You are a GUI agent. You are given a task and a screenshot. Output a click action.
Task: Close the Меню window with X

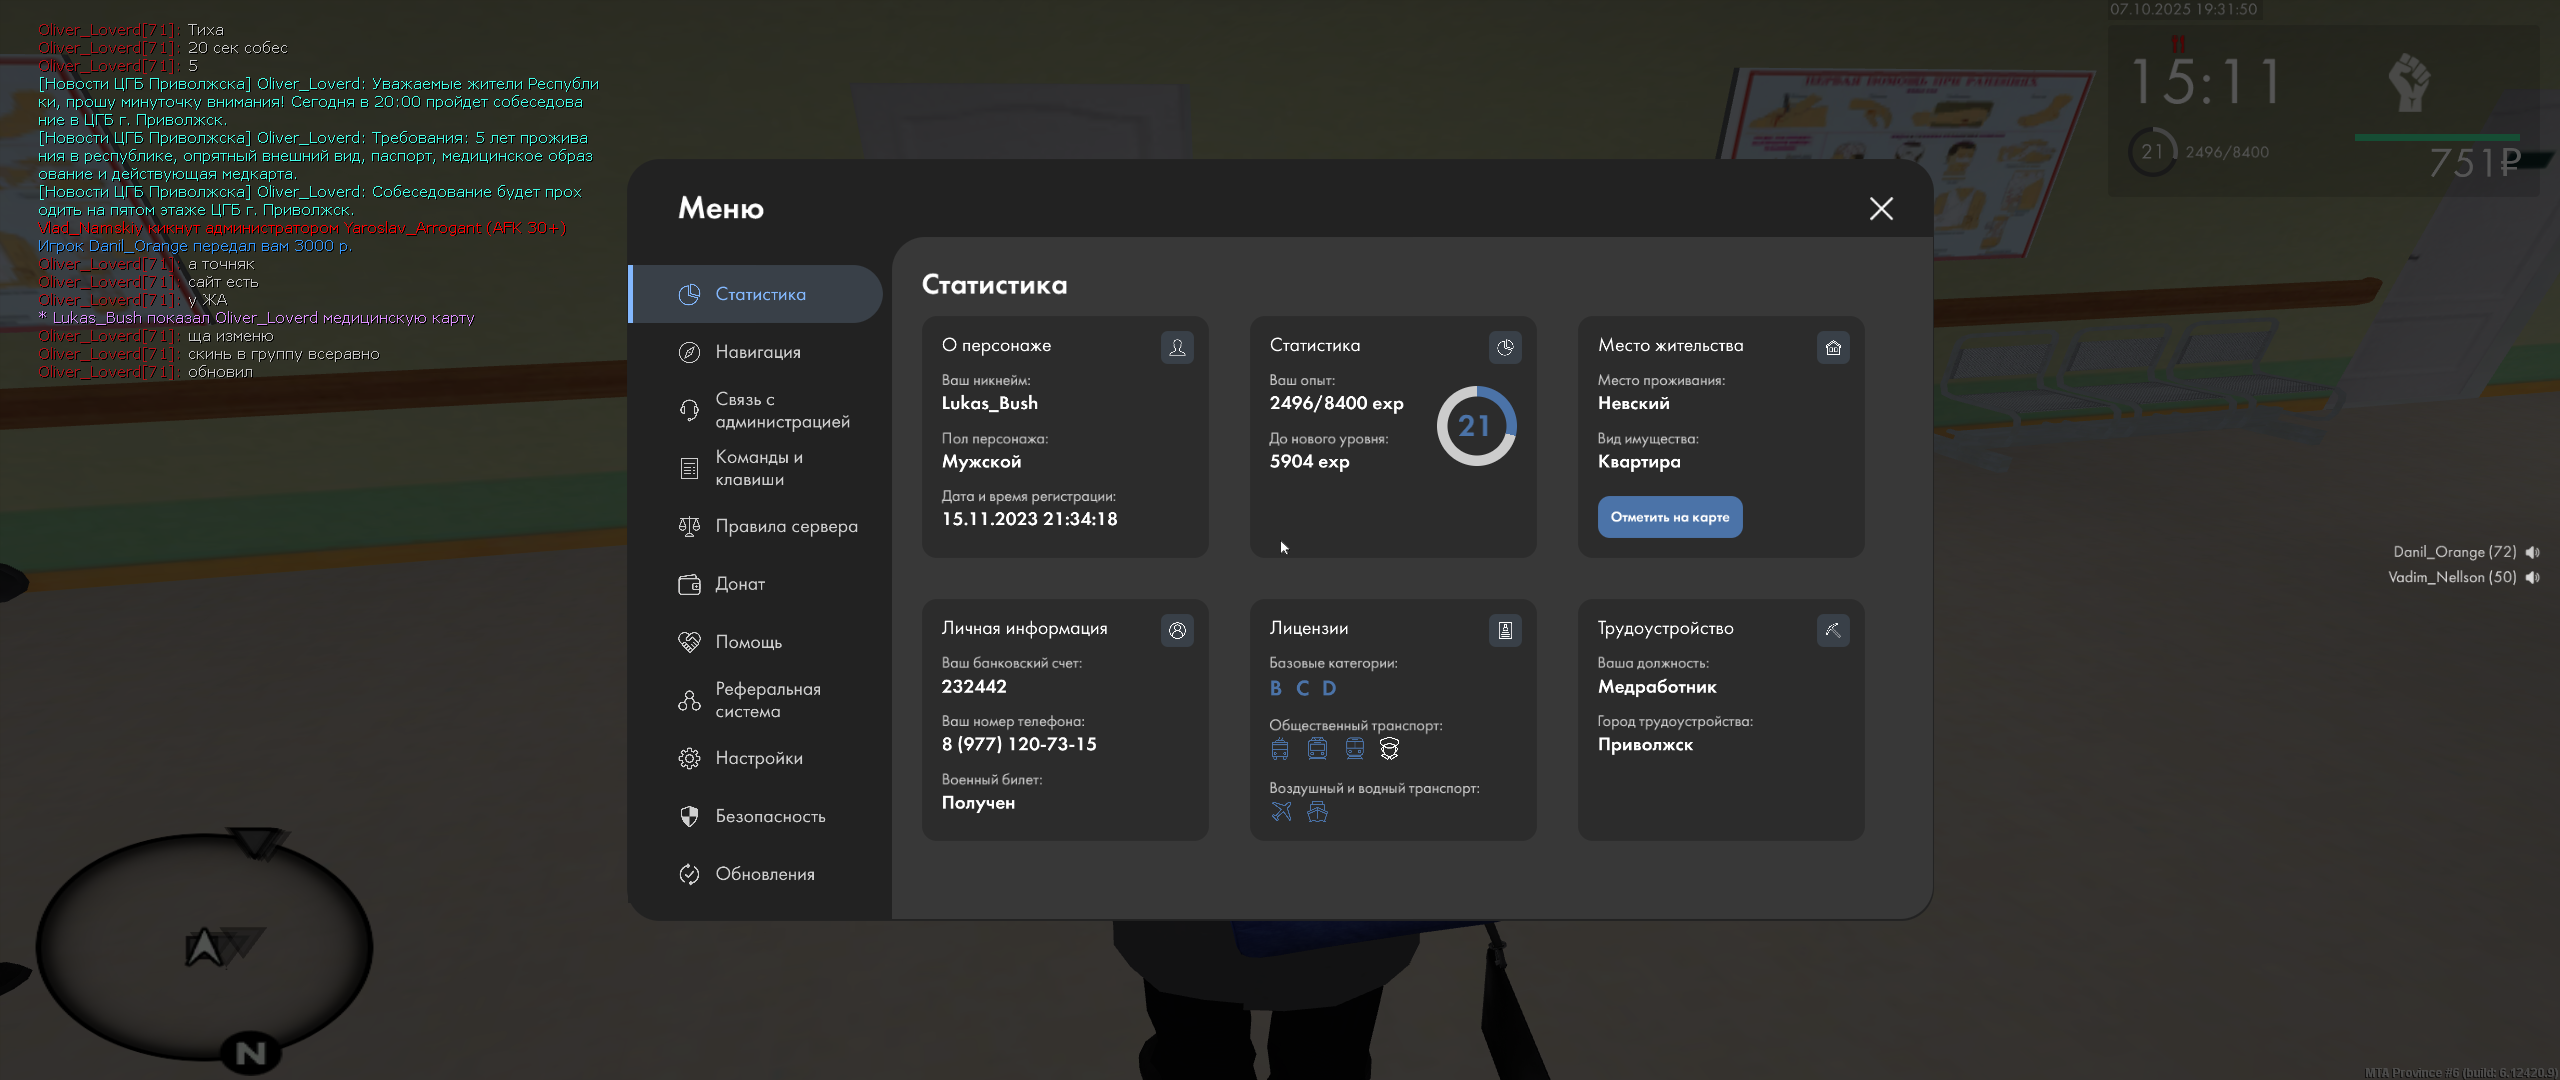[x=1881, y=208]
